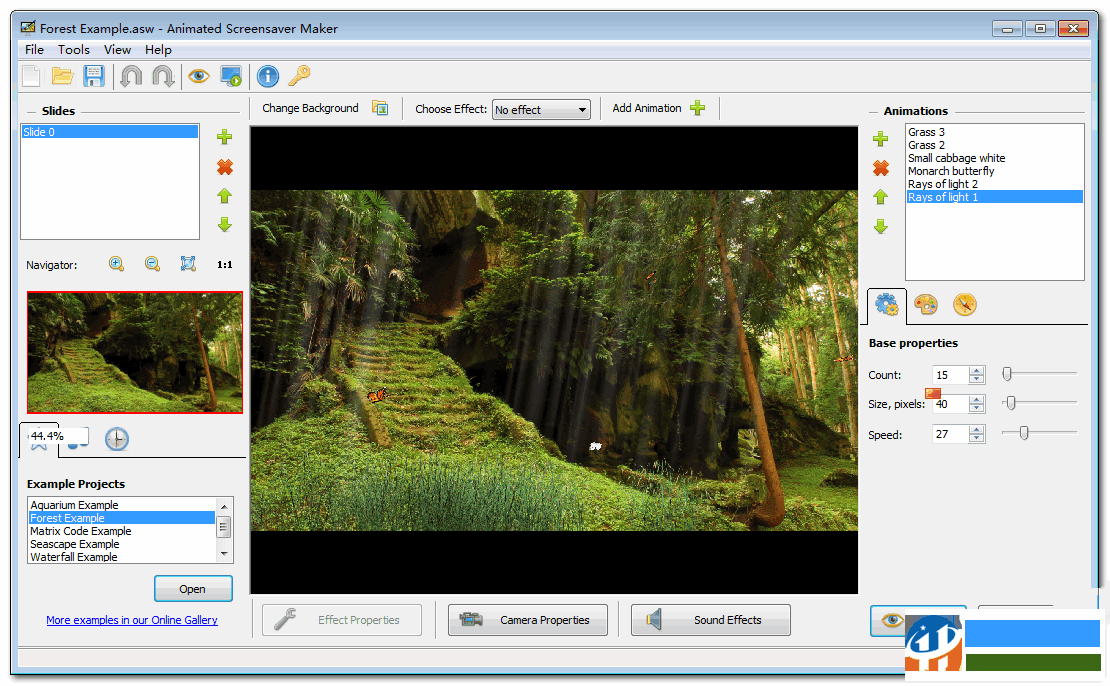The image size is (1110, 686).
Task: Click the blue About info icon
Action: click(267, 76)
